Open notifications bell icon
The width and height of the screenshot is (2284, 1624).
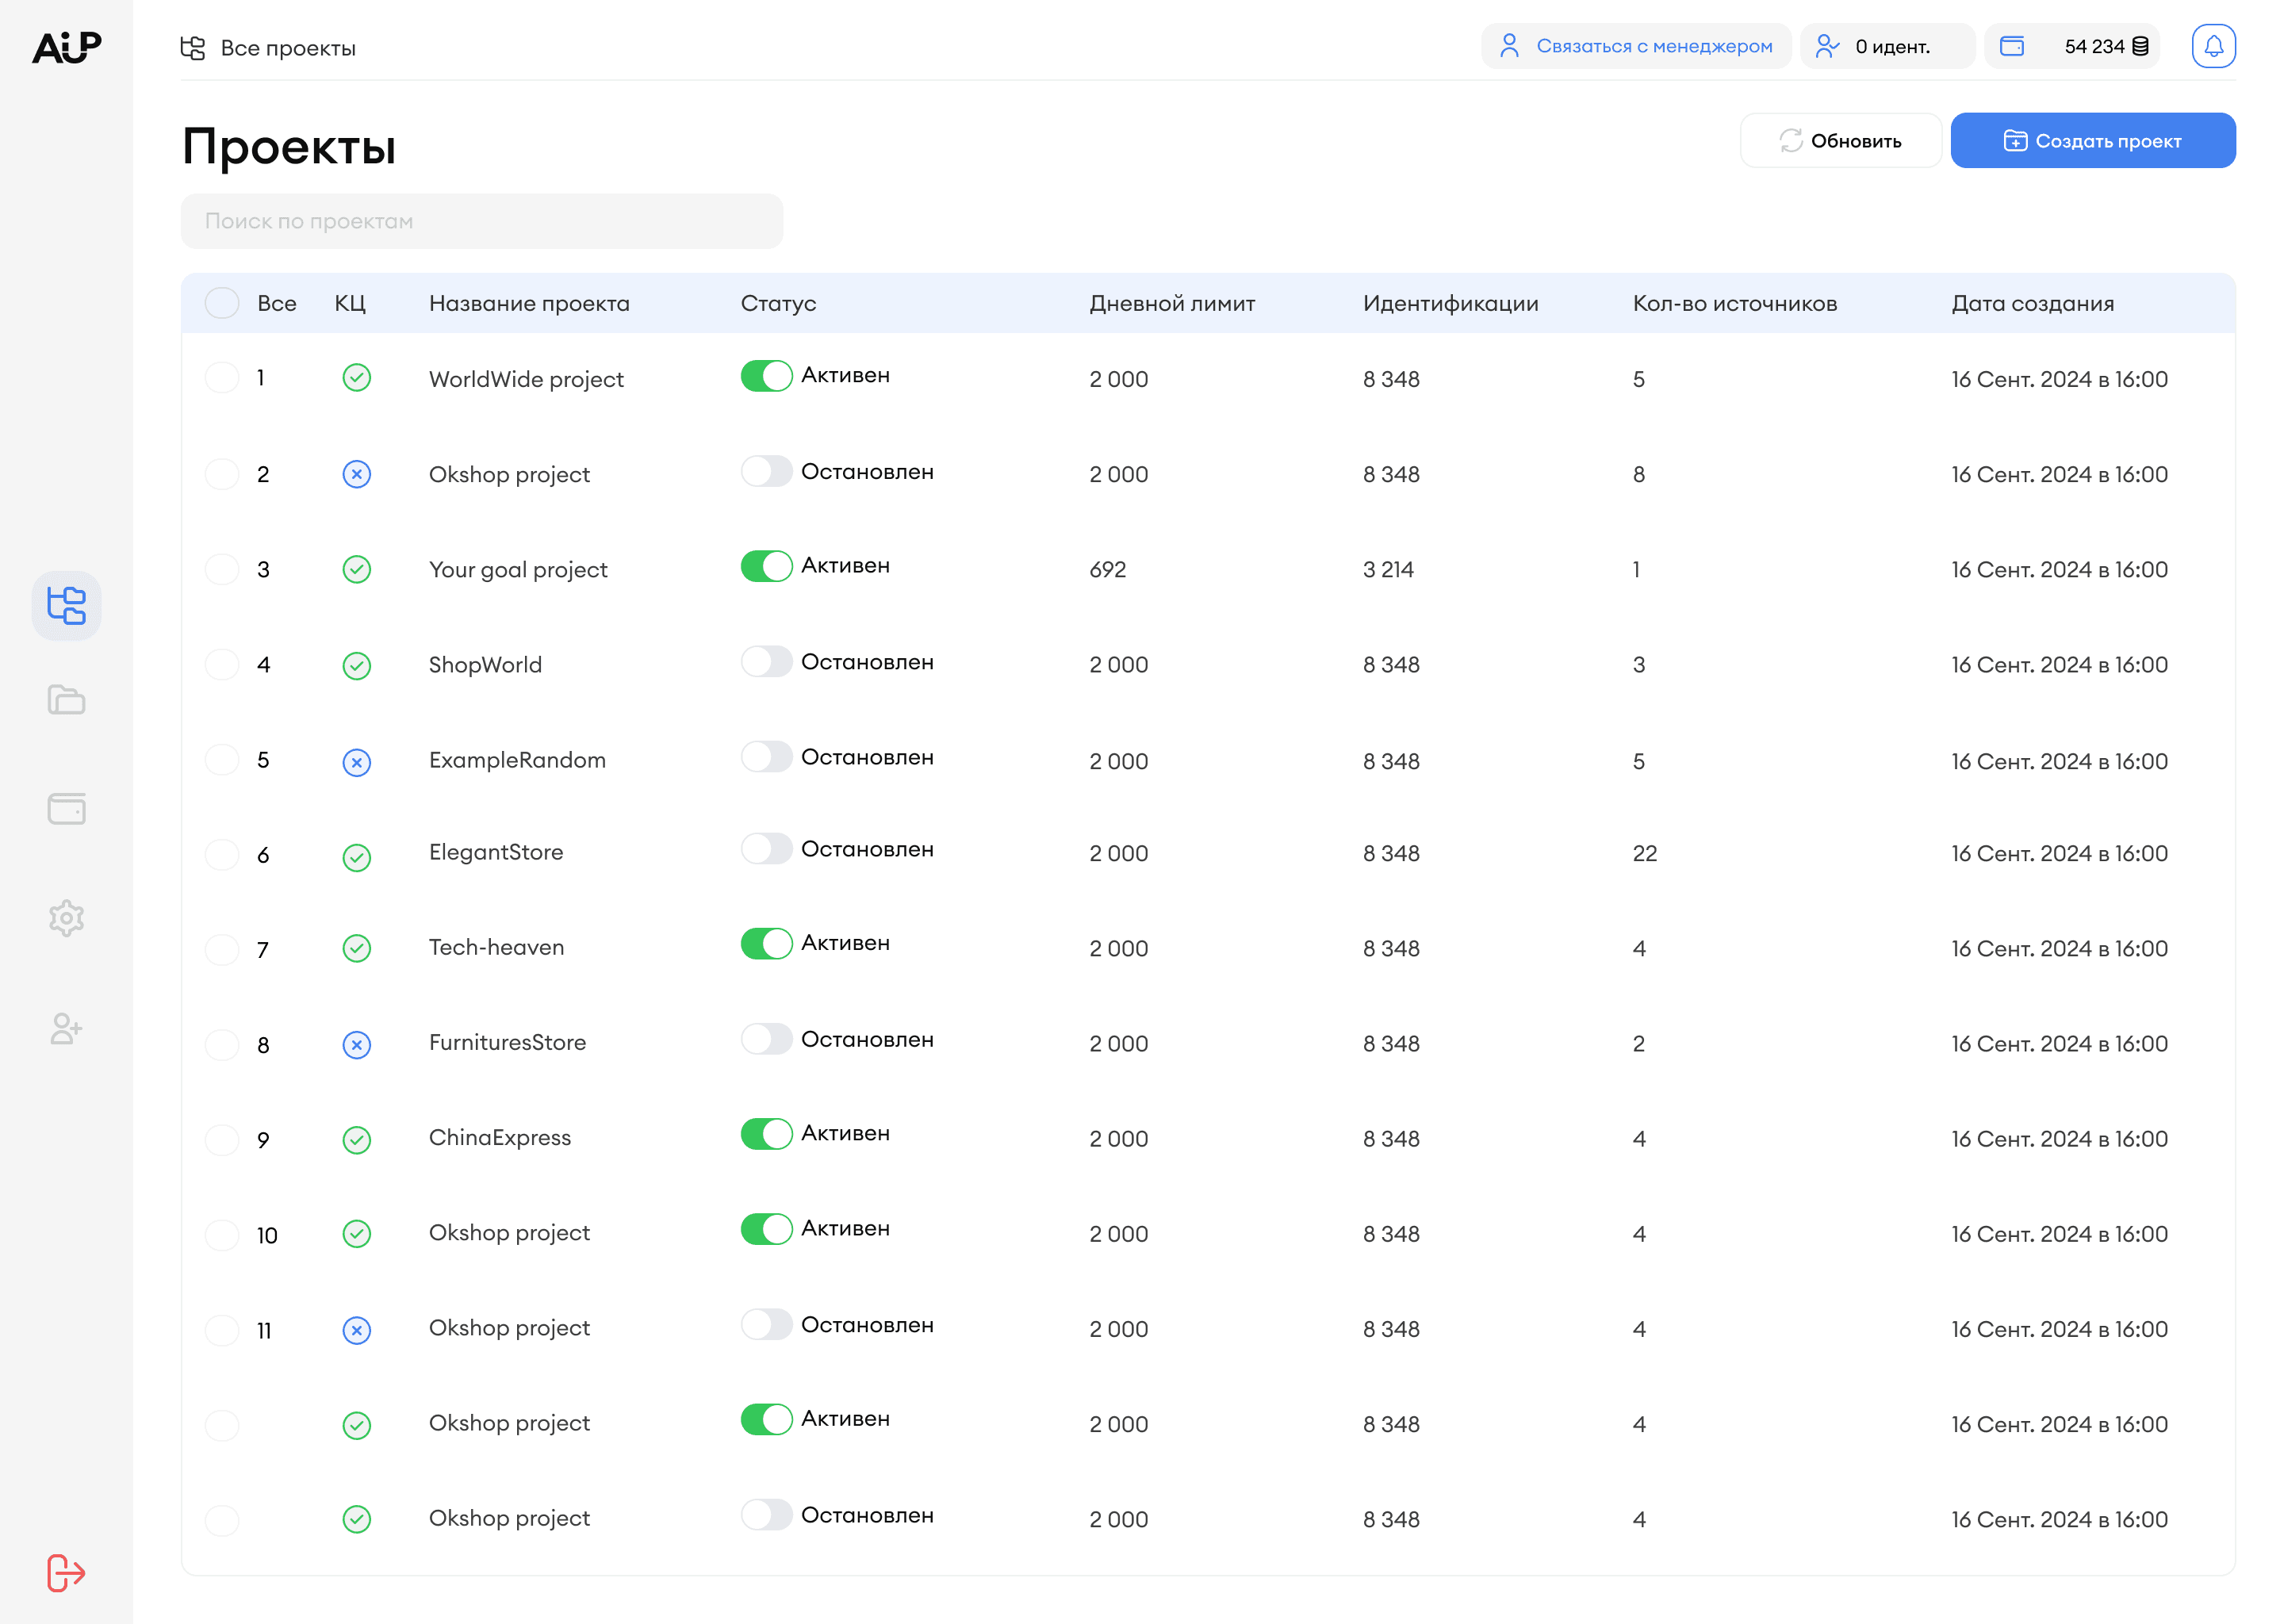point(2212,46)
